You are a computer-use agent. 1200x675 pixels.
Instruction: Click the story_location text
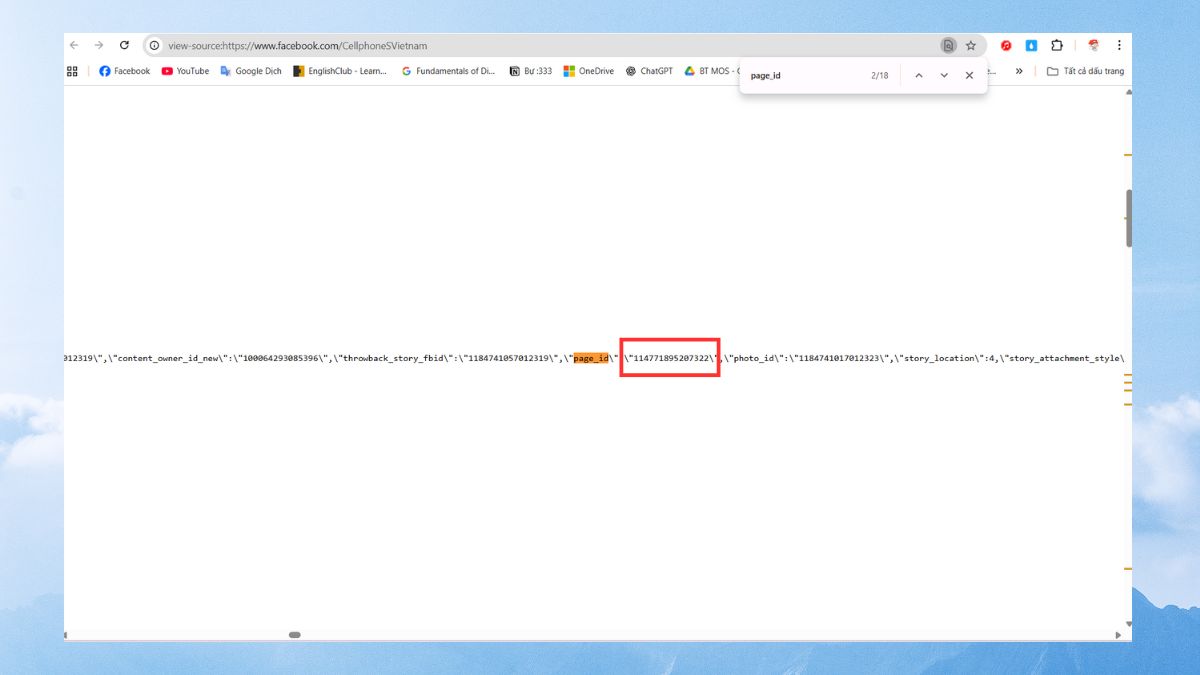click(x=946, y=358)
